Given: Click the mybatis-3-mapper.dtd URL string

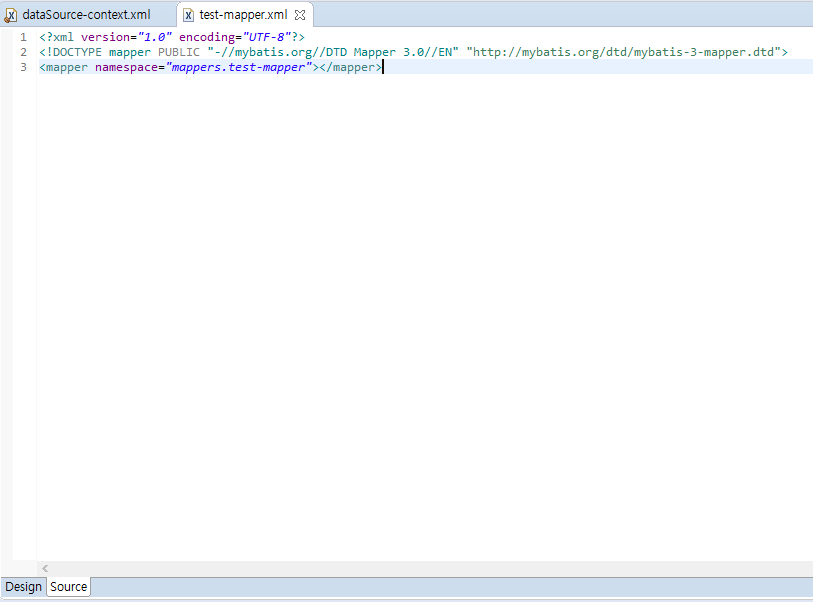Looking at the screenshot, I should tap(623, 52).
